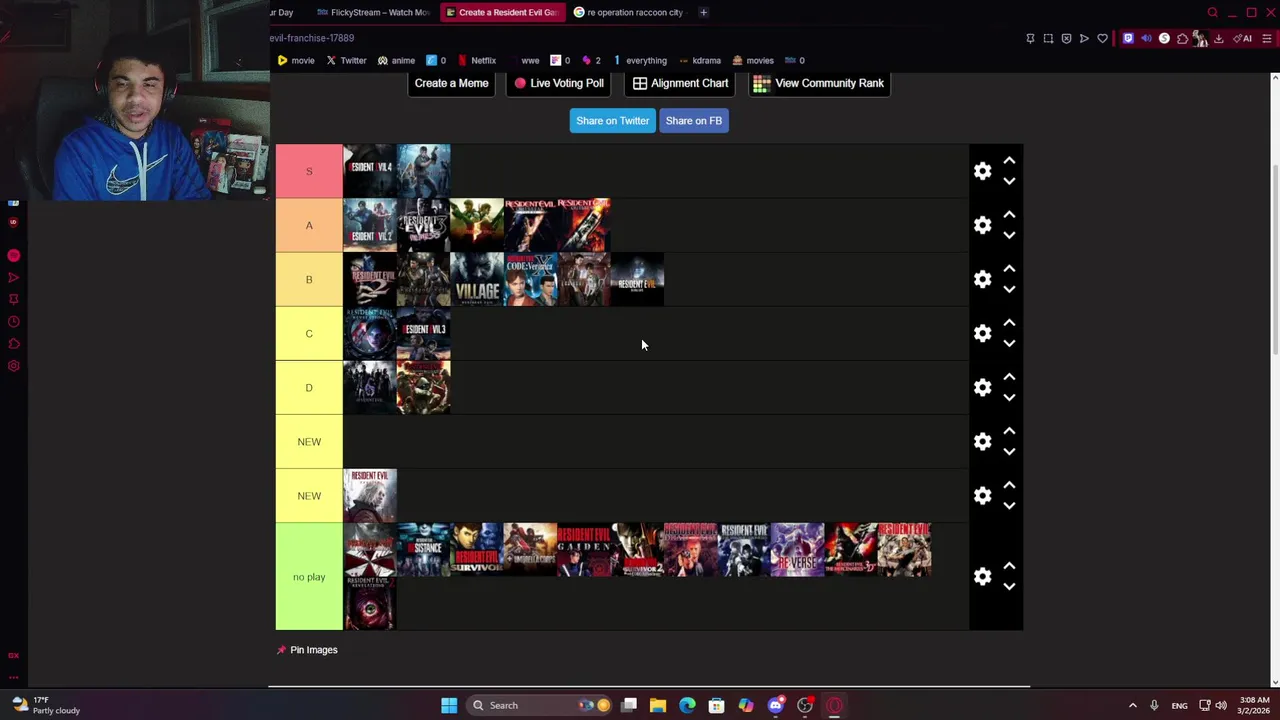Click the A tier label

tap(309, 225)
